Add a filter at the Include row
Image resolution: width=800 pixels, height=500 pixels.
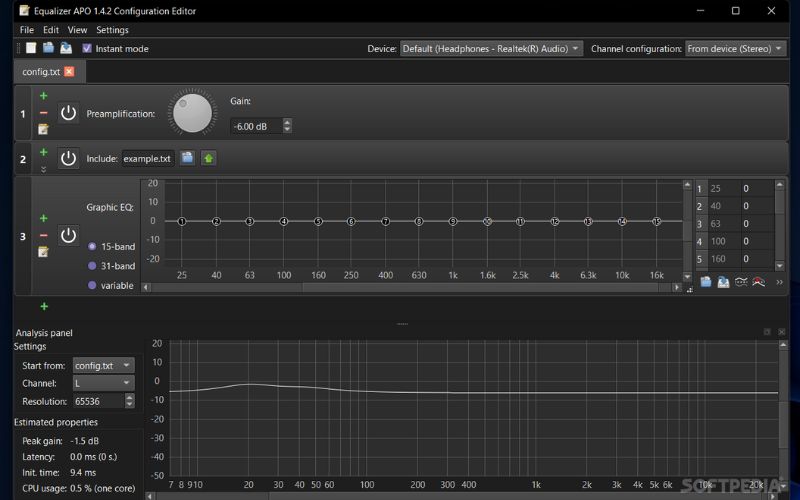tap(44, 152)
